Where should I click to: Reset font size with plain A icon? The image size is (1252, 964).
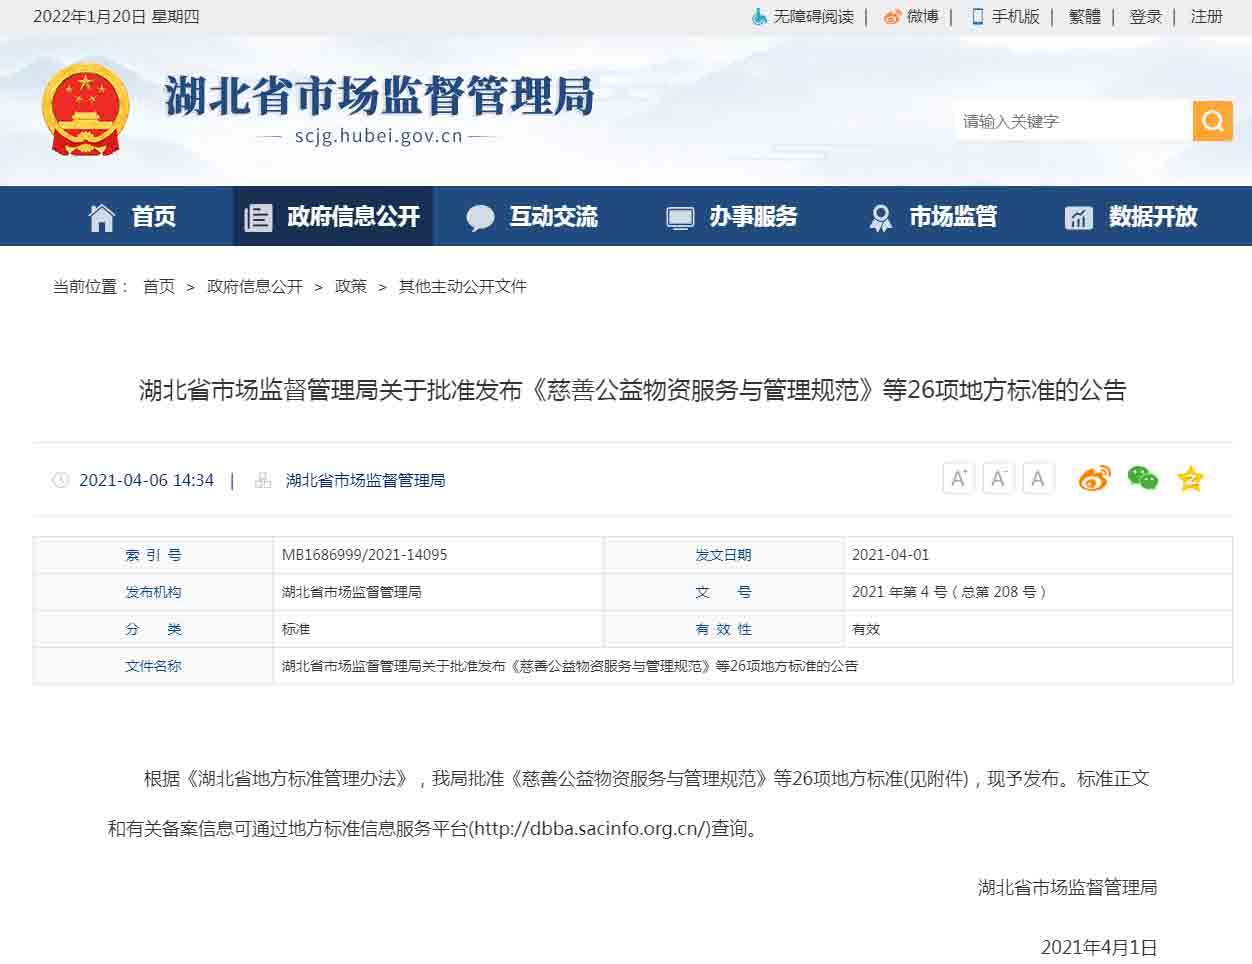[x=1038, y=479]
